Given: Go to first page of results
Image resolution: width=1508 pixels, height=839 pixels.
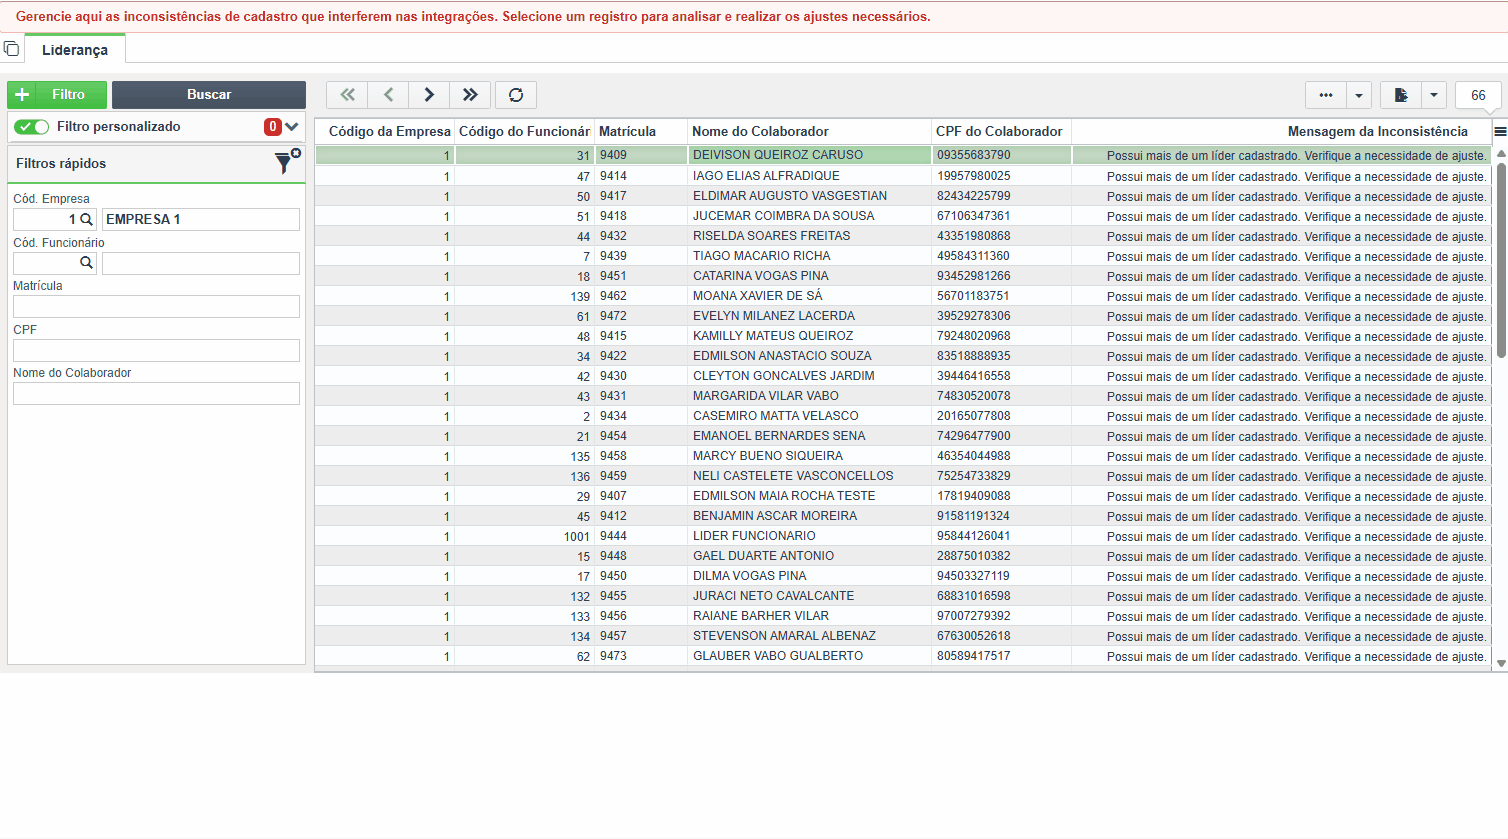Looking at the screenshot, I should click(x=347, y=95).
